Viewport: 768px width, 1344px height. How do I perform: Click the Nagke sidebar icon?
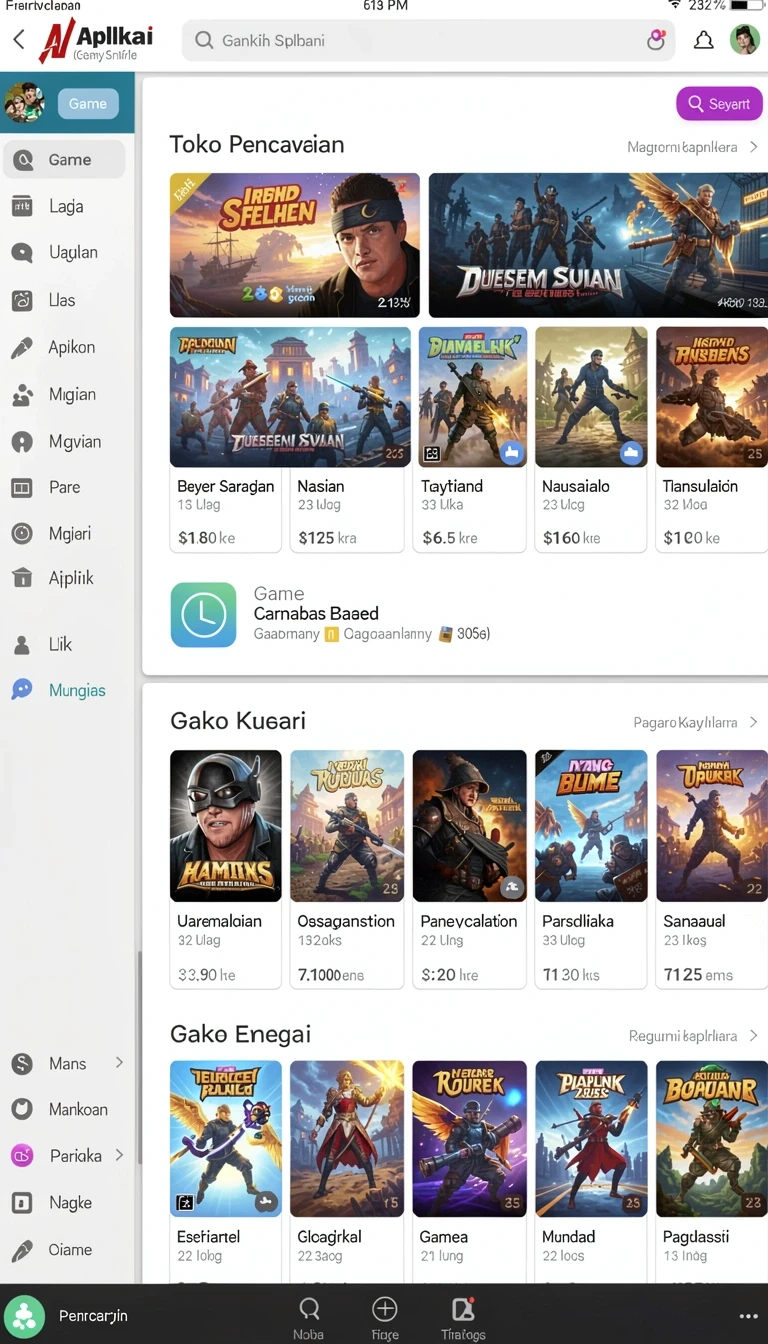(x=22, y=1202)
